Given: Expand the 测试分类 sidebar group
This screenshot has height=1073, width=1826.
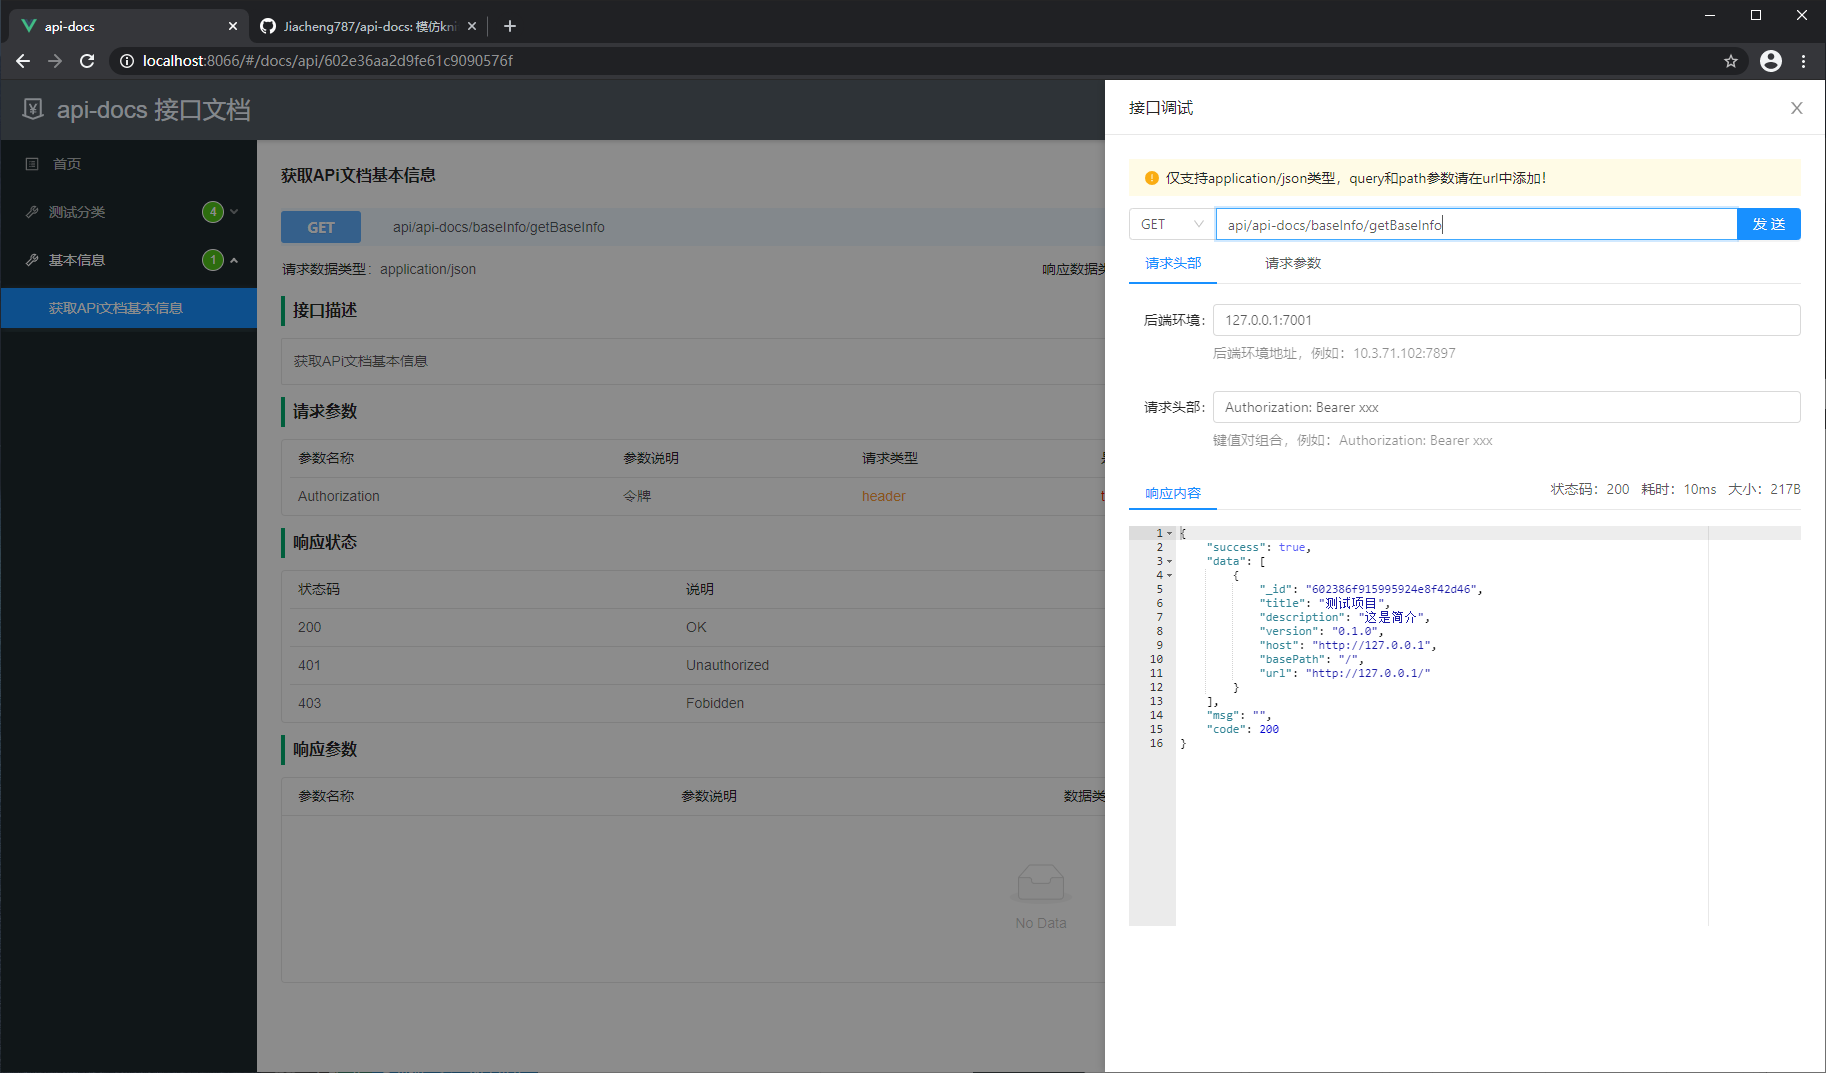Looking at the screenshot, I should (x=129, y=212).
